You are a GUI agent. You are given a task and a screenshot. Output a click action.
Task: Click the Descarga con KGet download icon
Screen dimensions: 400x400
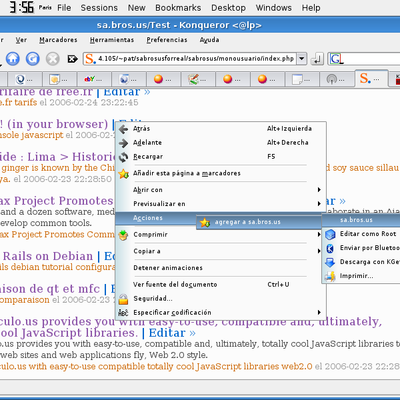(x=330, y=262)
